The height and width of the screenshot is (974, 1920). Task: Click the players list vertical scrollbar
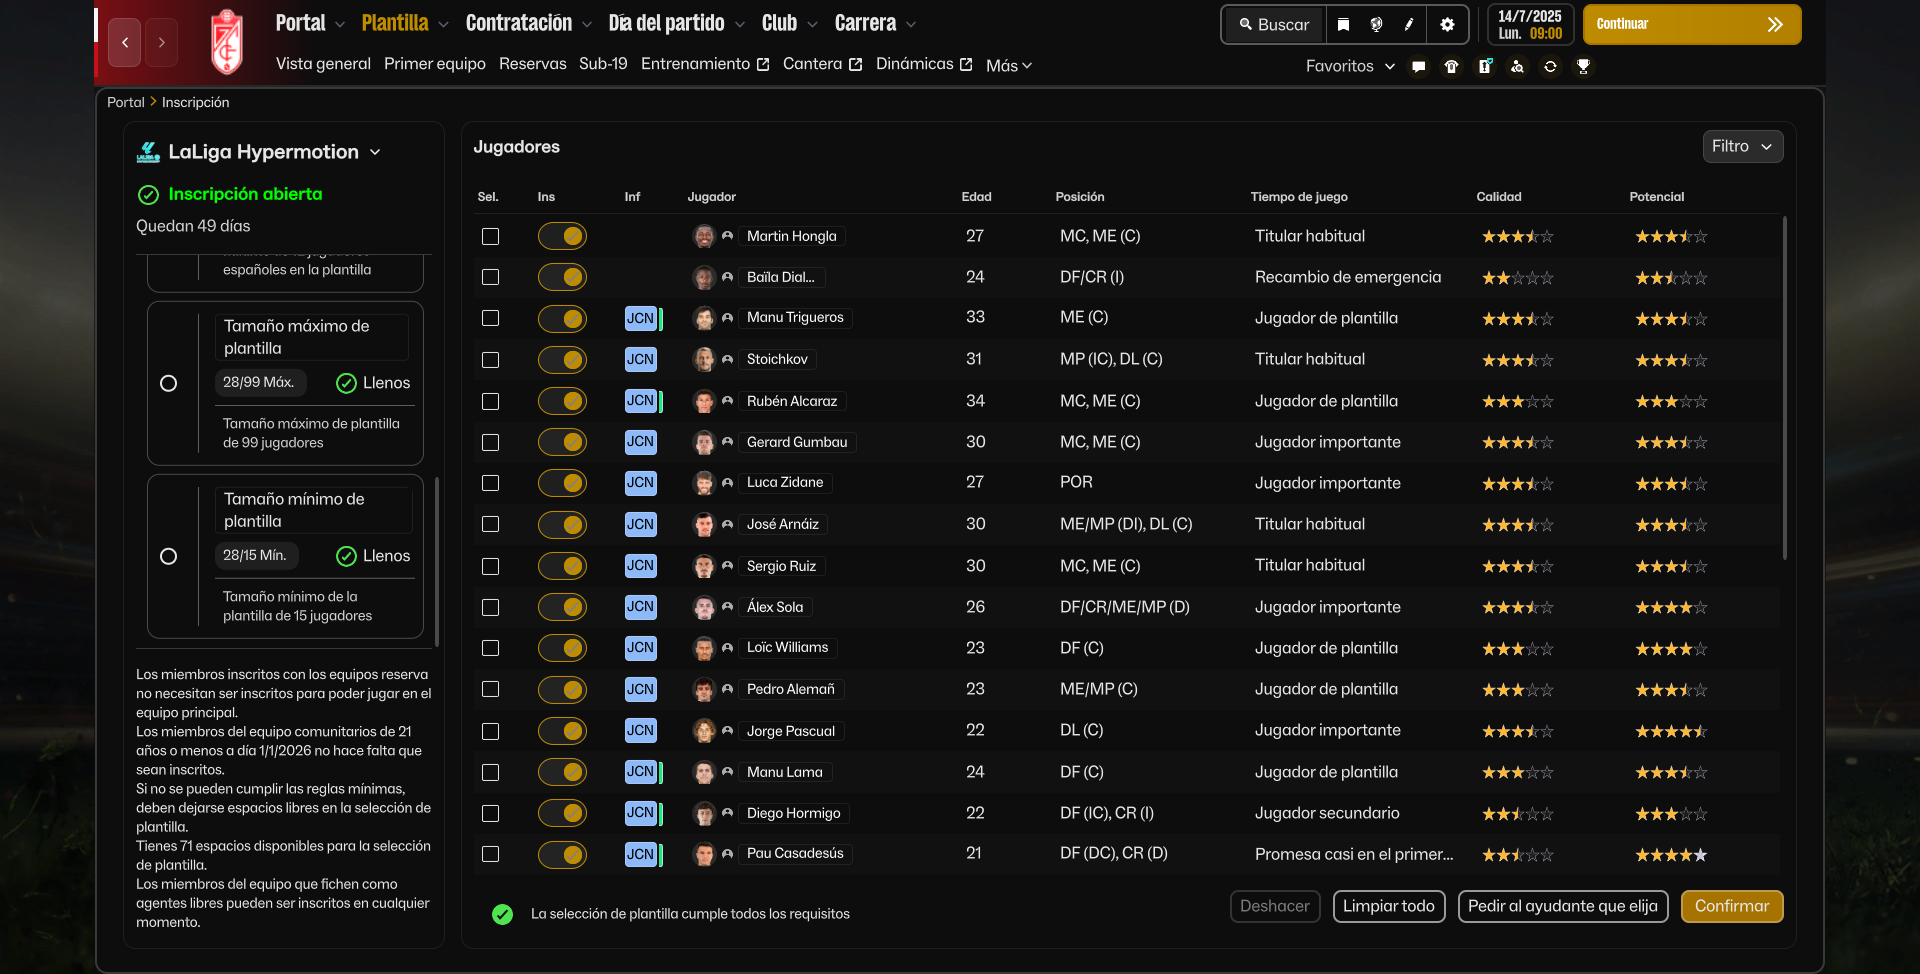click(x=1784, y=390)
